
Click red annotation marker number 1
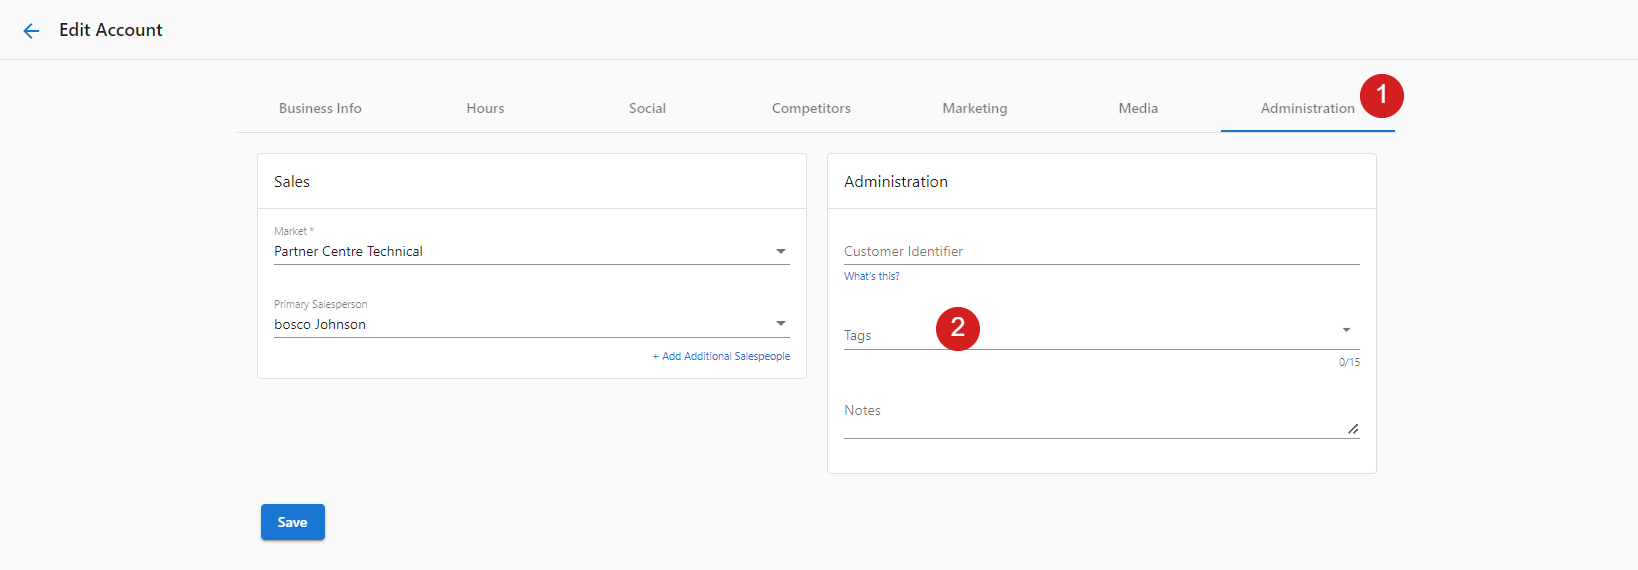pyautogui.click(x=1382, y=95)
